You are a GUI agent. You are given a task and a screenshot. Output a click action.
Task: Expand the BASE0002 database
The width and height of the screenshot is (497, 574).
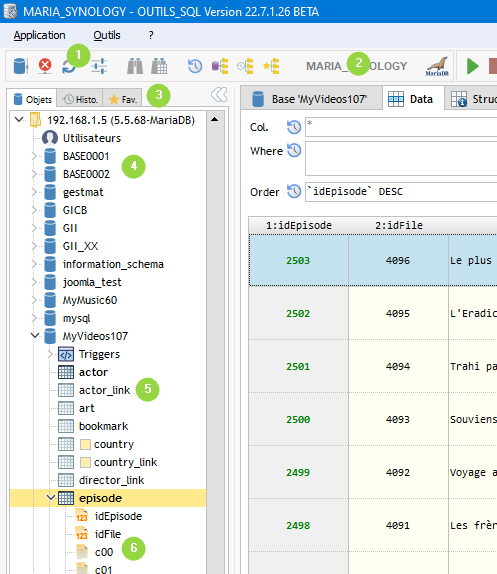[x=34, y=174]
